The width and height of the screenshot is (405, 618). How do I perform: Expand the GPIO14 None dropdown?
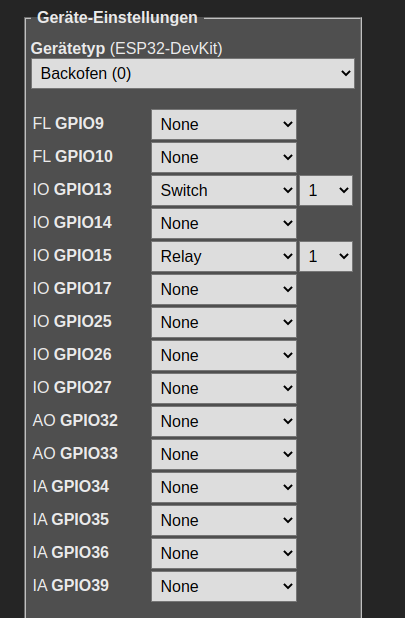(224, 223)
